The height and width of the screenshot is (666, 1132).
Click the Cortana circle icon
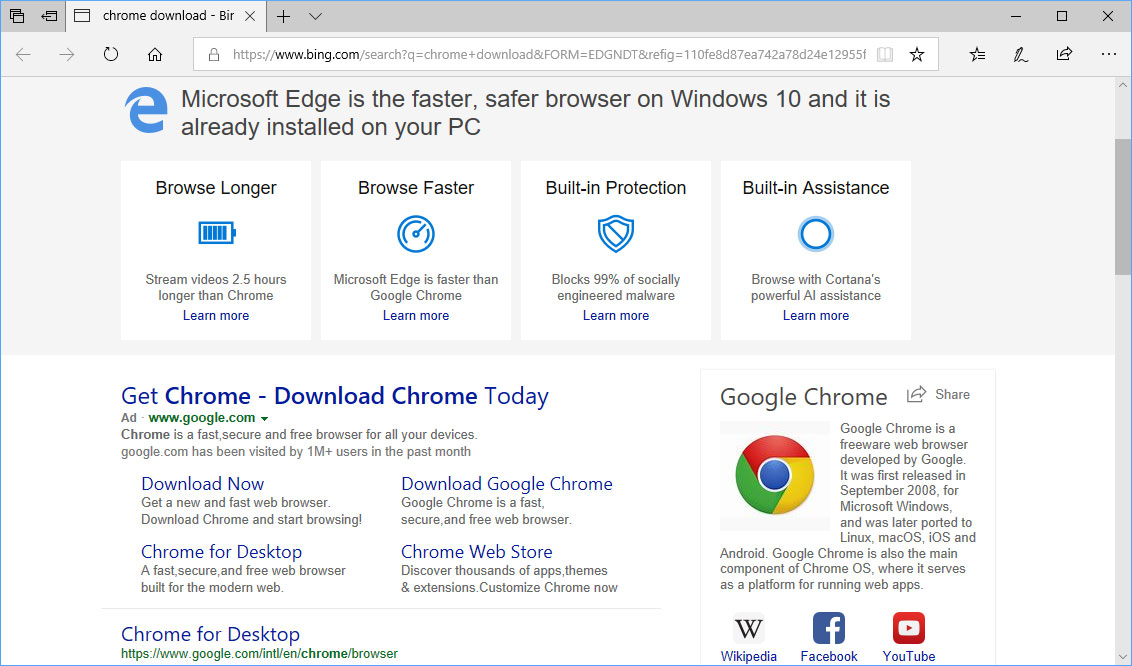click(x=816, y=234)
